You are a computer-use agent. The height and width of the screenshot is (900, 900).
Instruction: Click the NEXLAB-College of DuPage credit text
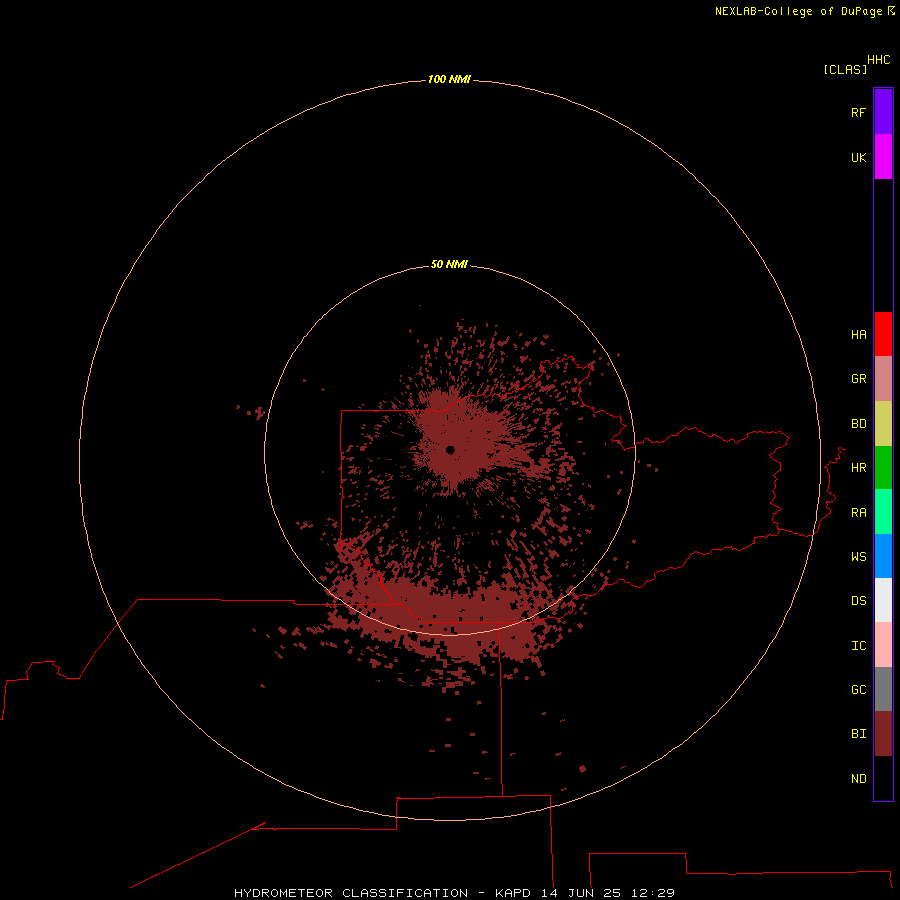click(798, 11)
